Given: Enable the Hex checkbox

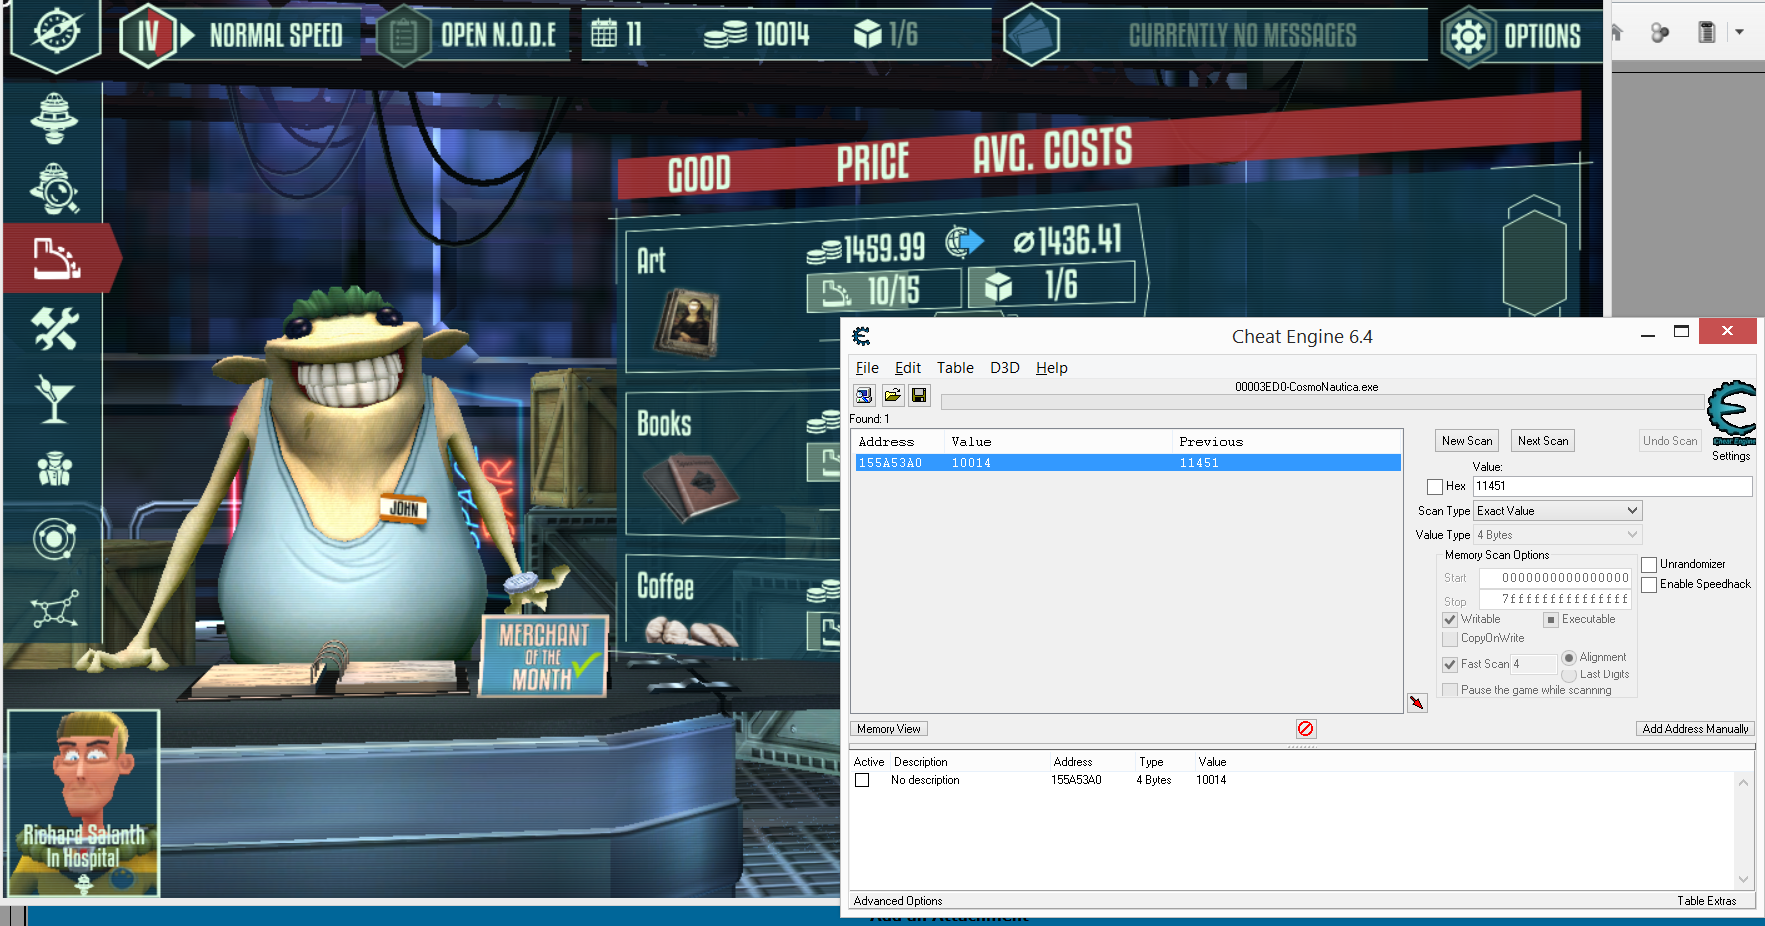Looking at the screenshot, I should (x=1435, y=487).
